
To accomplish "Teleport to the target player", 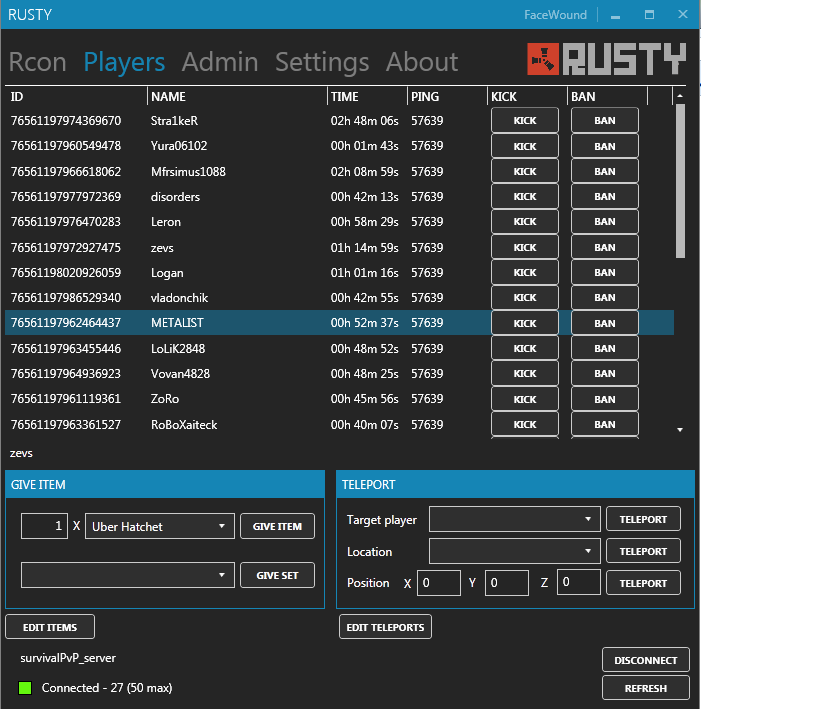I will [643, 519].
